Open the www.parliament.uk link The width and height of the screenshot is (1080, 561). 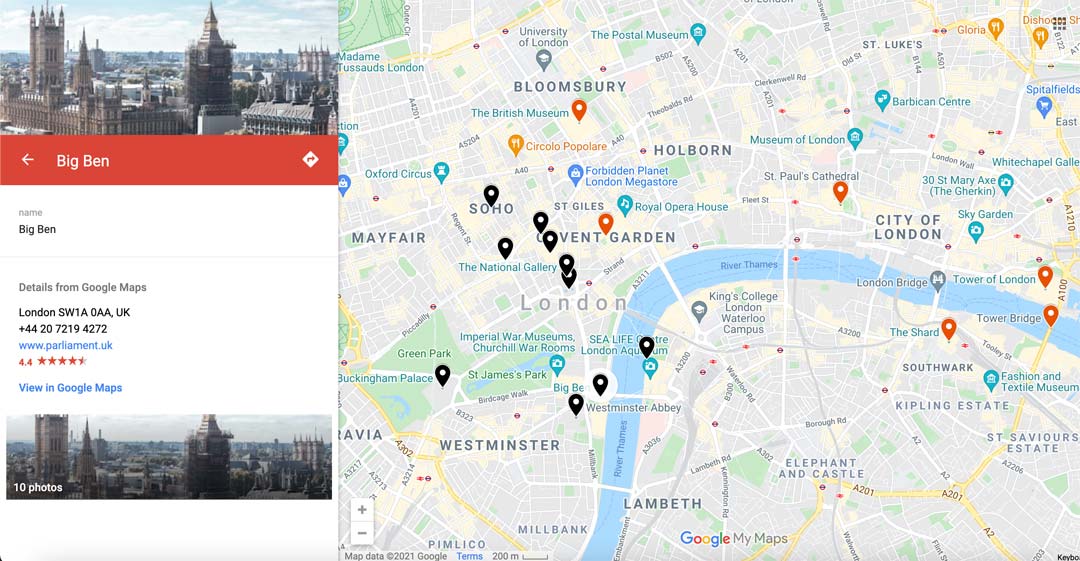(x=65, y=345)
